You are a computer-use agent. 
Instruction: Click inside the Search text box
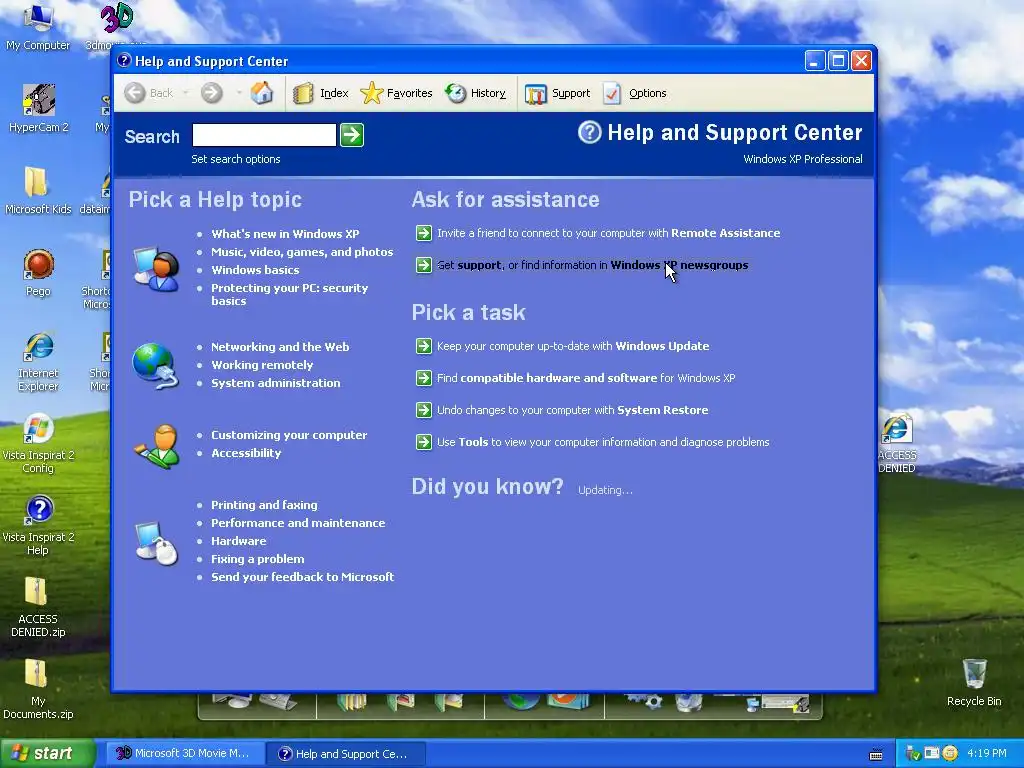(x=264, y=135)
